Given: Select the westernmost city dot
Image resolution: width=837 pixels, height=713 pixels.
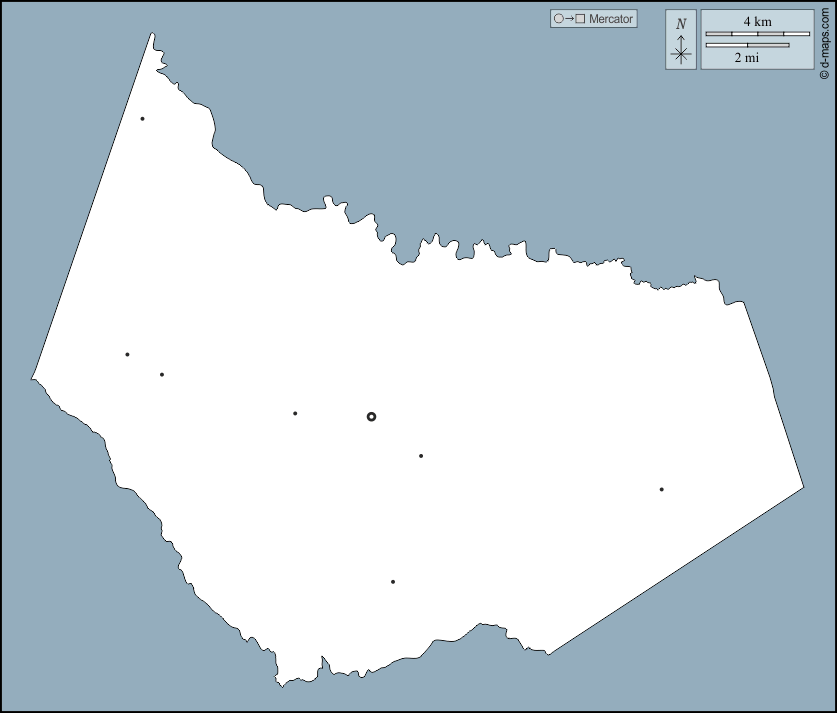Looking at the screenshot, I should click(x=127, y=354).
